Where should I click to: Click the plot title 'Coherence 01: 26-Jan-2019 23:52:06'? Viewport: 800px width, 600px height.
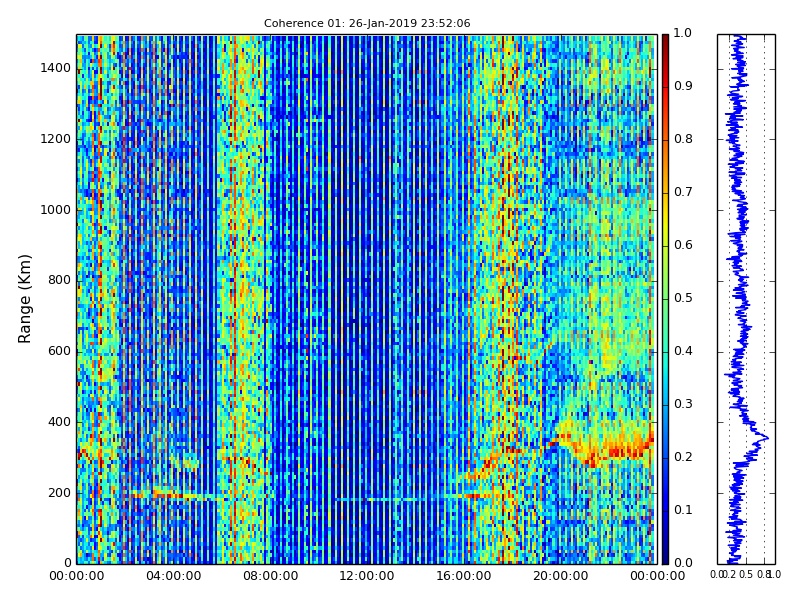click(367, 23)
